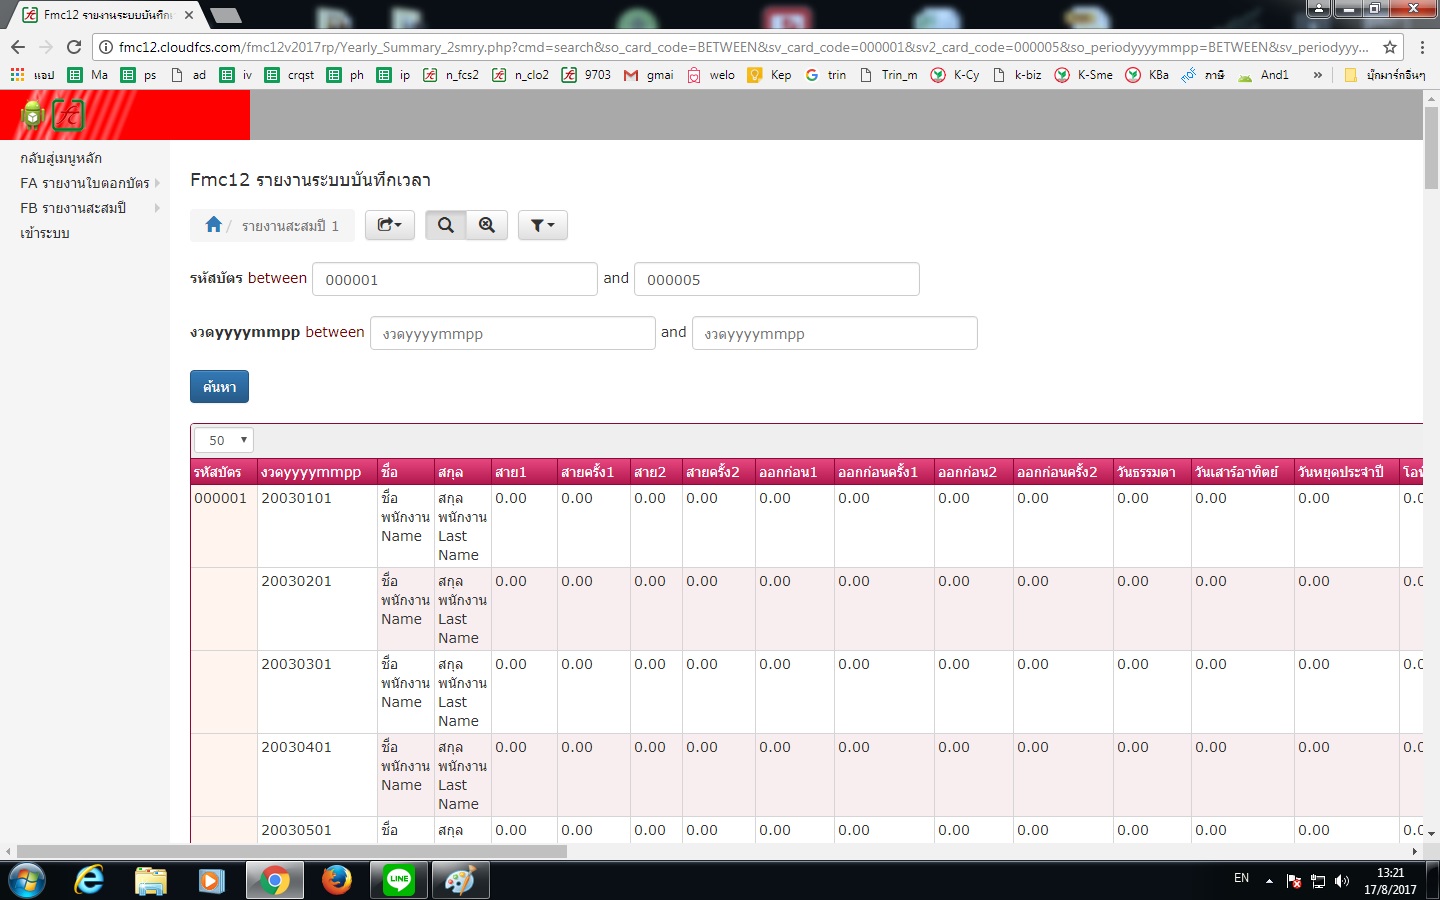The image size is (1440, 900).
Task: Open advanced search zoom icon
Action: point(487,225)
